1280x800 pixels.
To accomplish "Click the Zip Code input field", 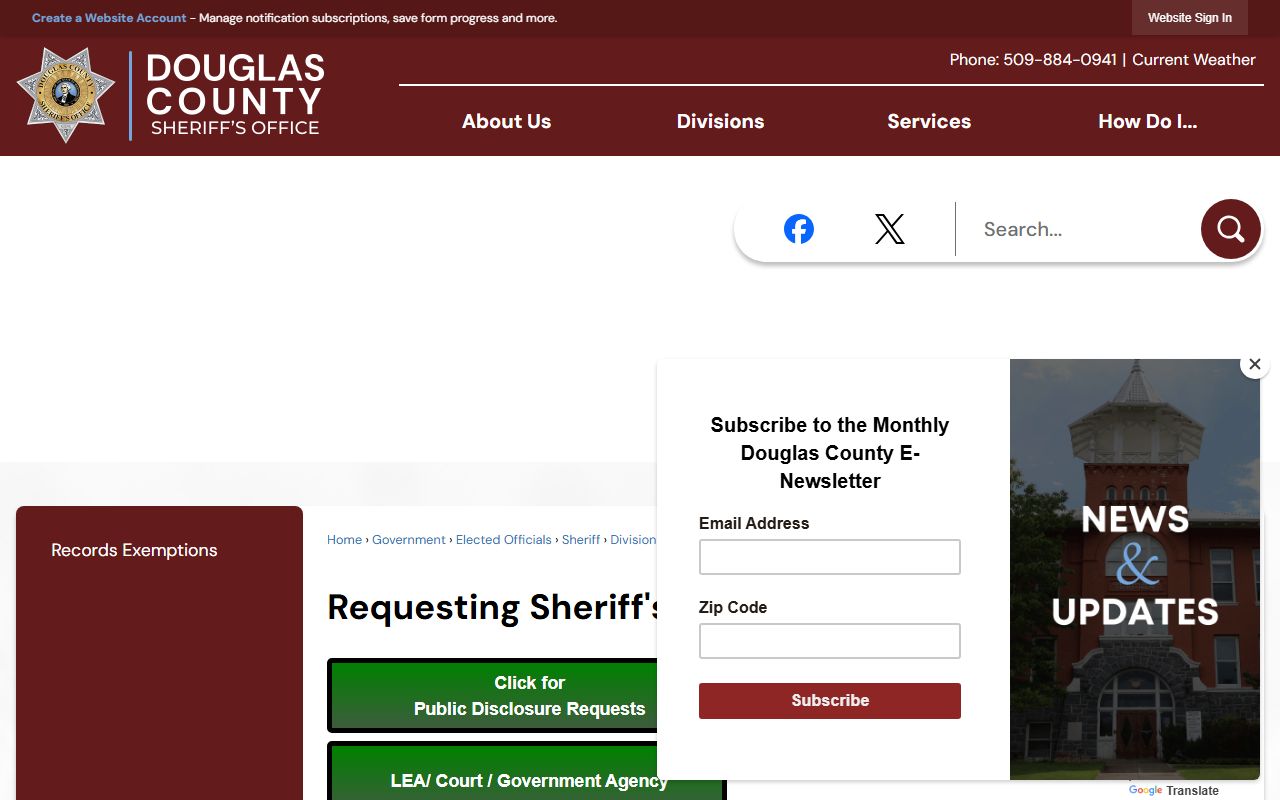I will click(x=830, y=641).
